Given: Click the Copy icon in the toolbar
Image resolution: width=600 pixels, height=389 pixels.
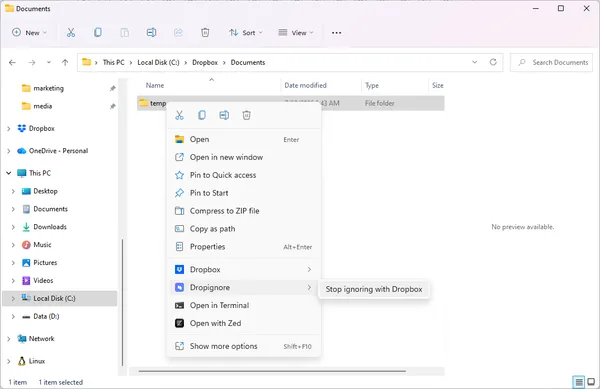Looking at the screenshot, I should [x=98, y=33].
